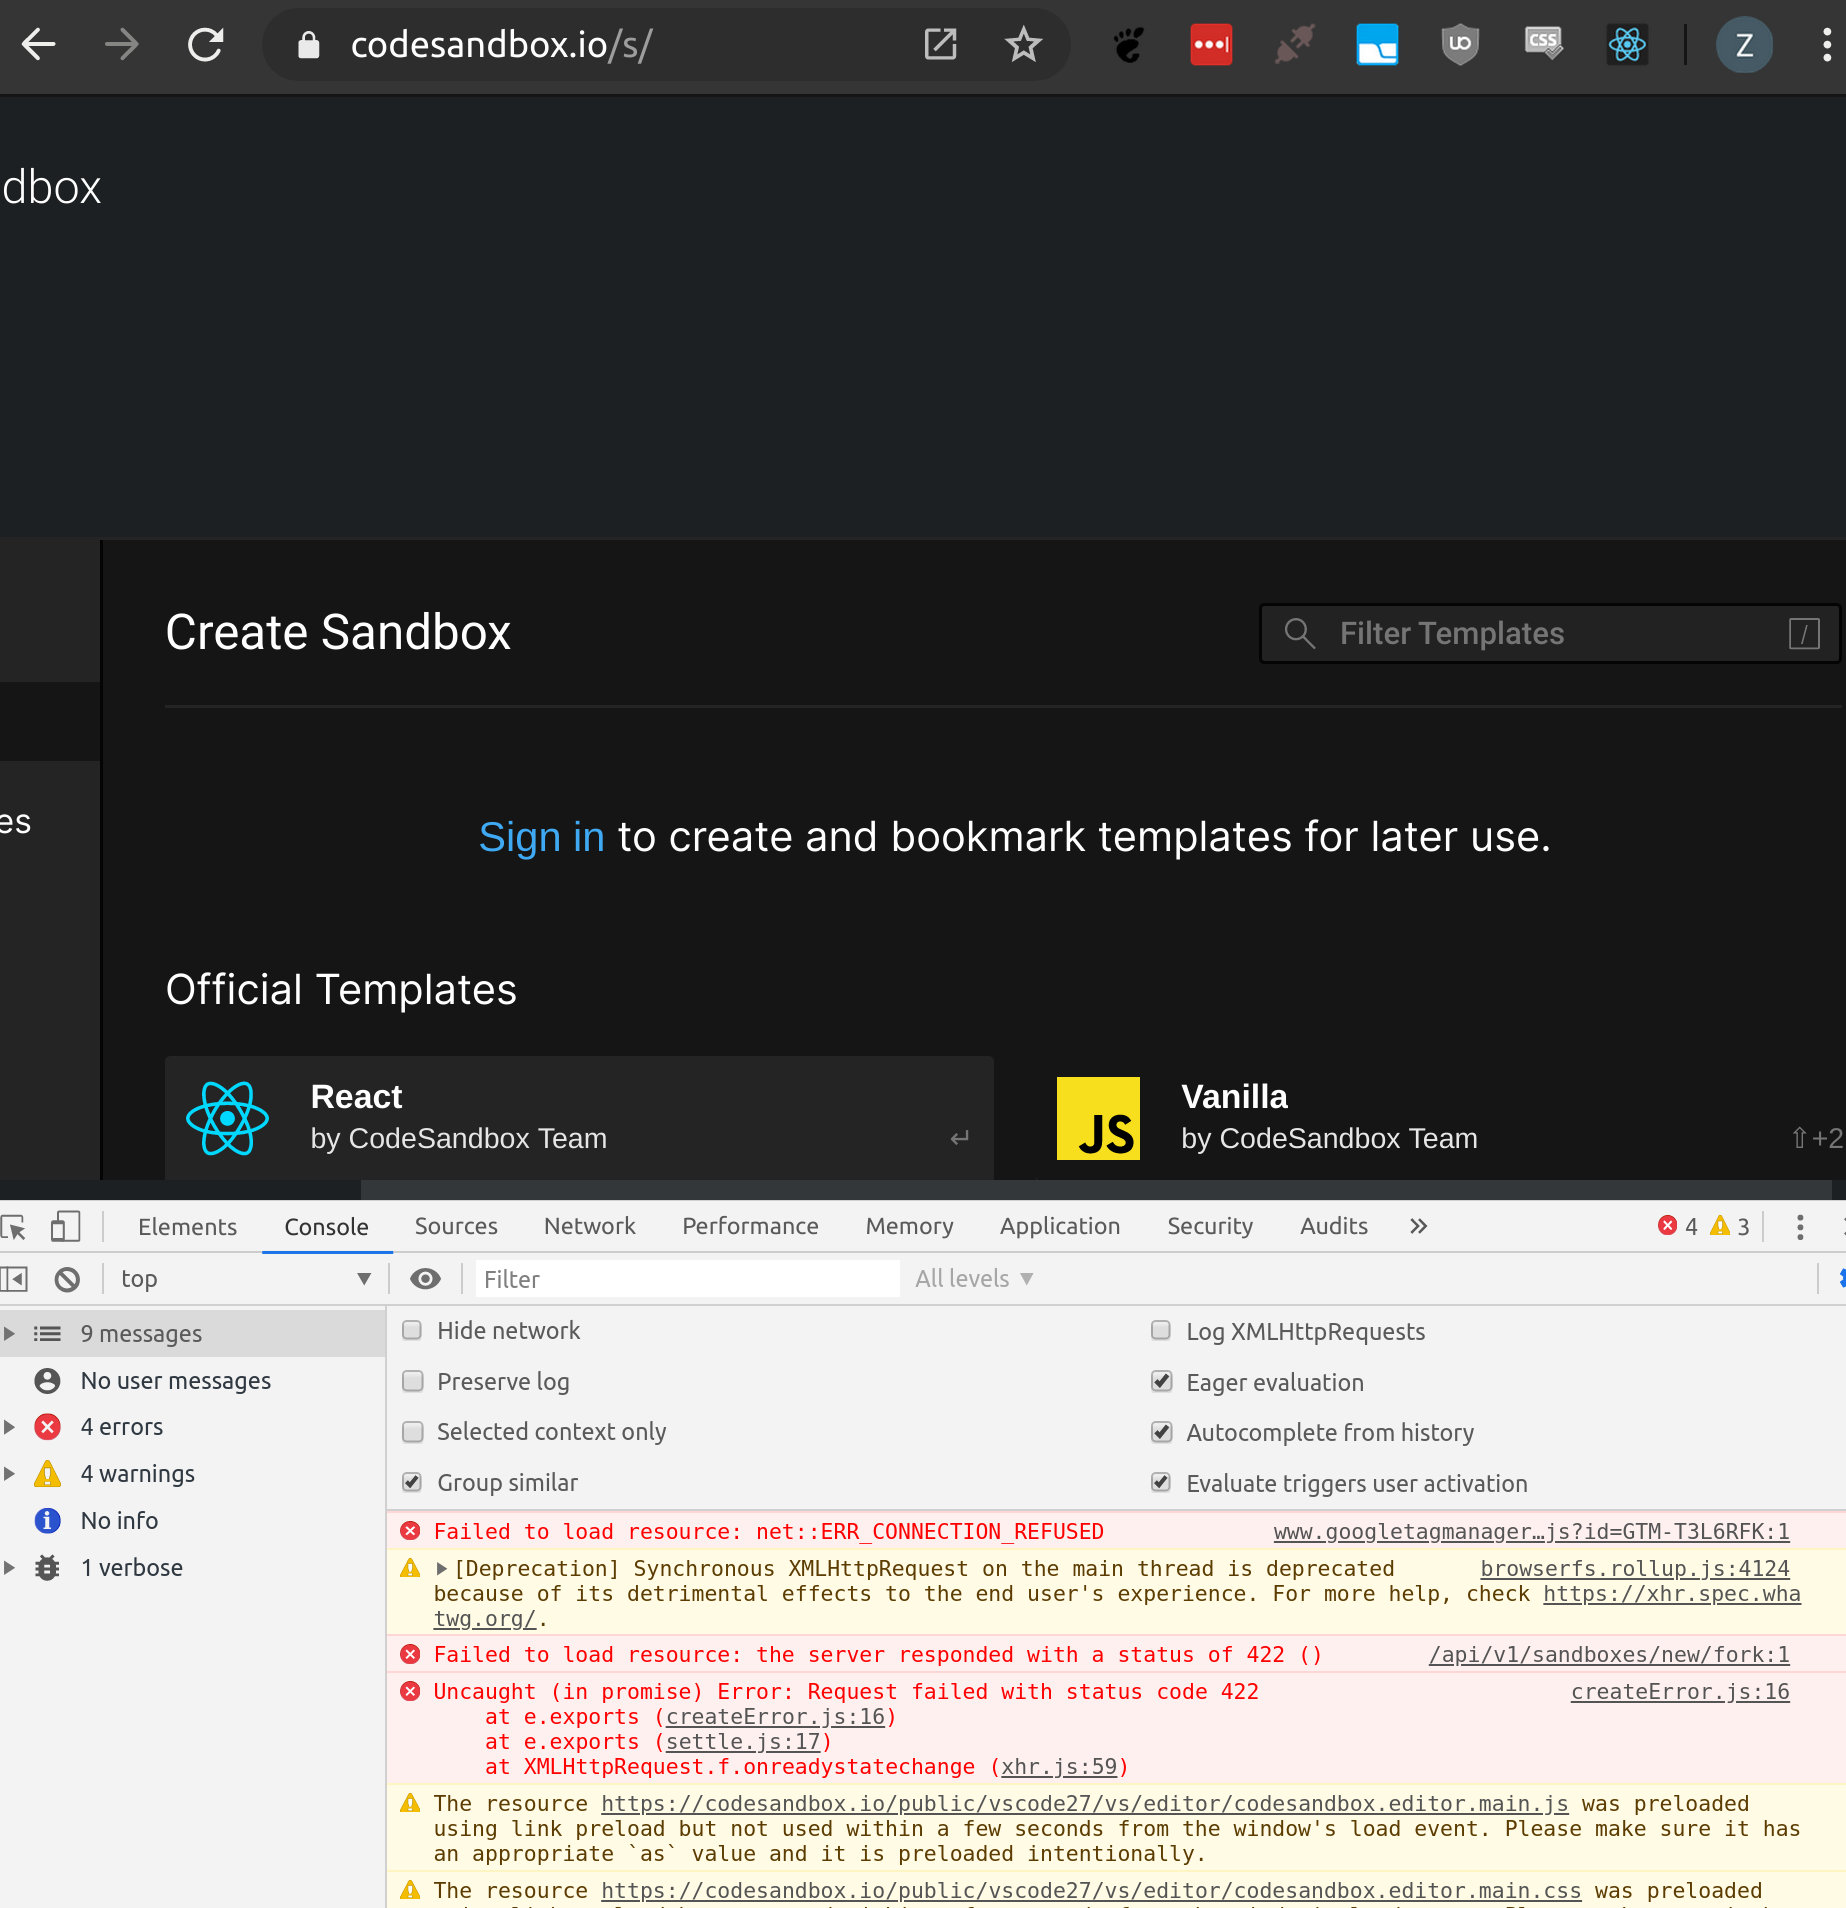Open the uBlock Origin shield extension
1846x1908 pixels.
coord(1460,45)
